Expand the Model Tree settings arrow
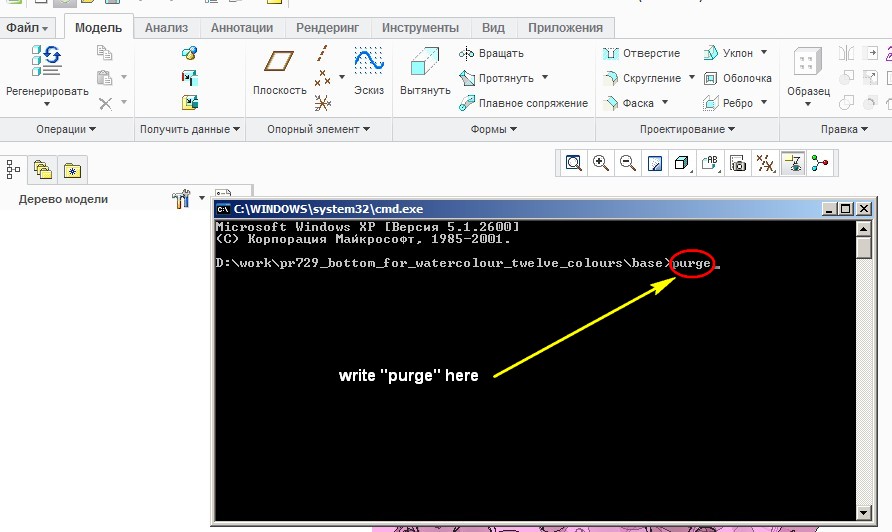The width and height of the screenshot is (892, 532). click(x=201, y=199)
